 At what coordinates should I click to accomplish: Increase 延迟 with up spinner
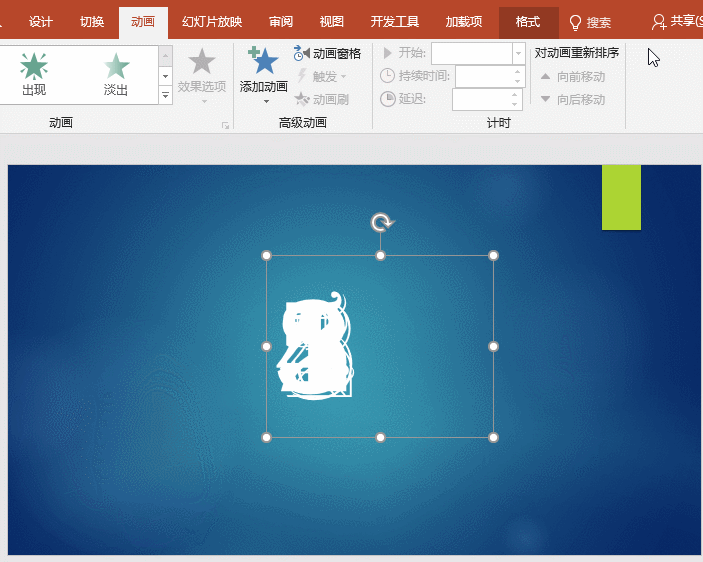(x=515, y=95)
